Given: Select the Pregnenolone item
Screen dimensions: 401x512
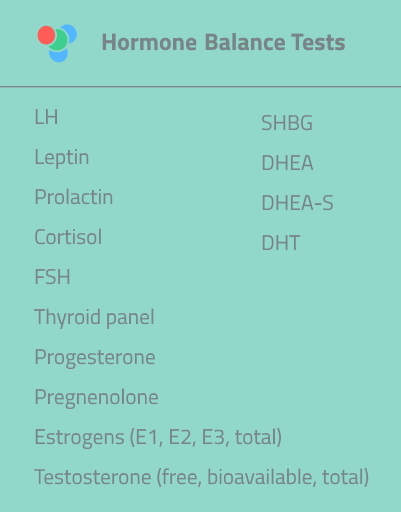Looking at the screenshot, I should [96, 398].
